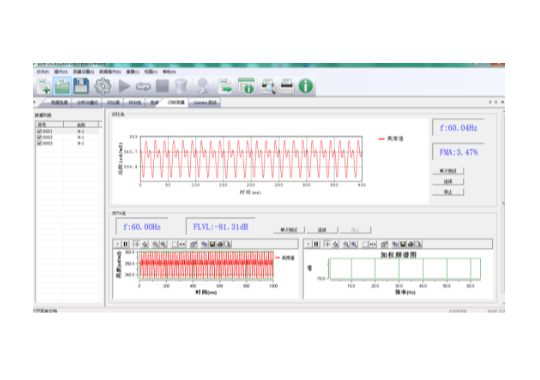
Task: Open the green About info icon
Action: (306, 86)
